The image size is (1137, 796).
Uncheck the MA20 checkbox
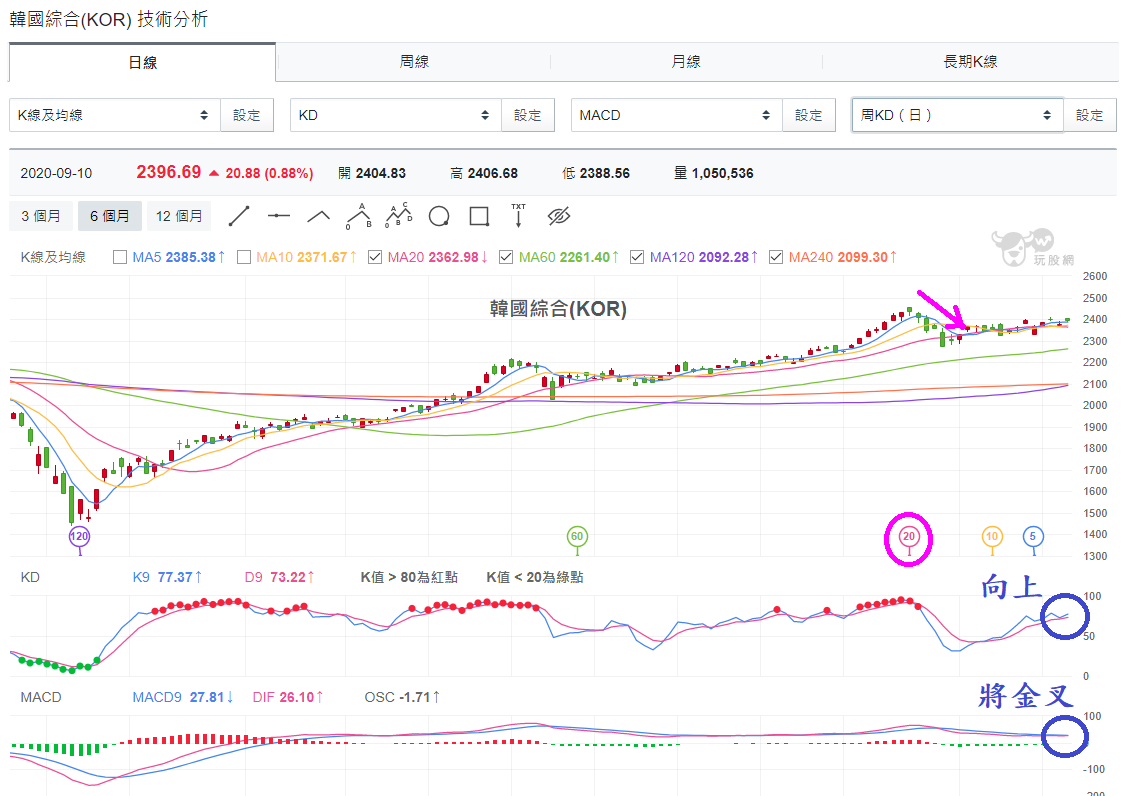[x=375, y=257]
